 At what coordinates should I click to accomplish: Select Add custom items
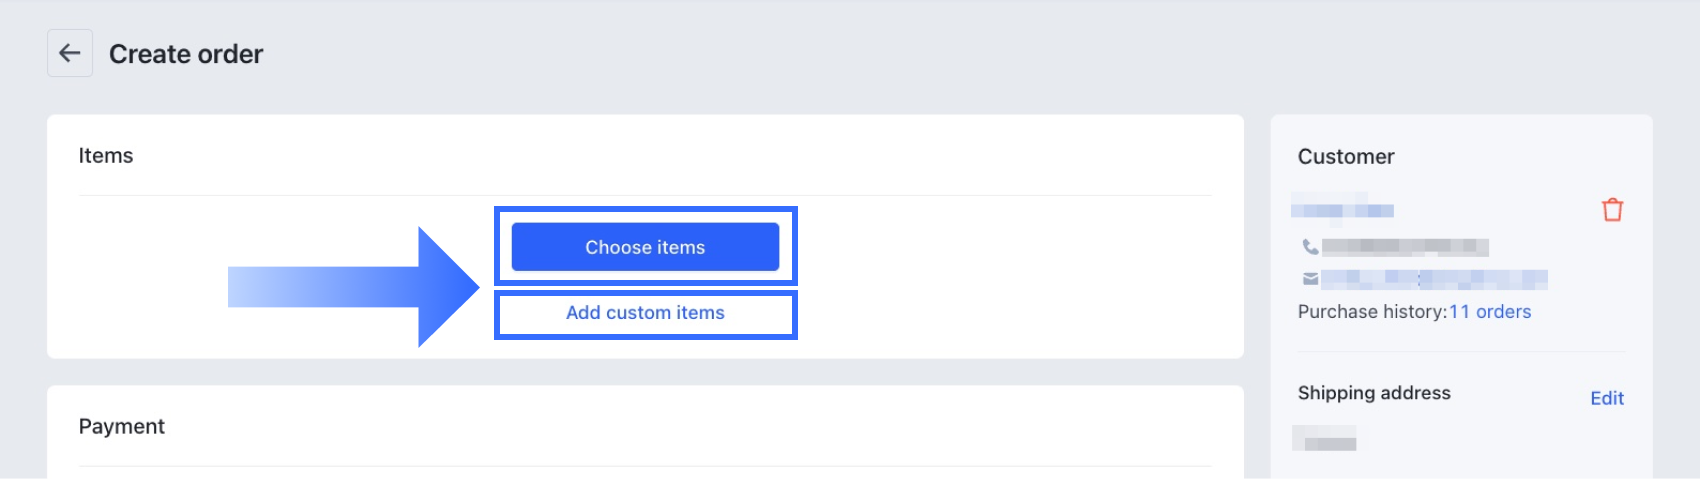tap(645, 313)
